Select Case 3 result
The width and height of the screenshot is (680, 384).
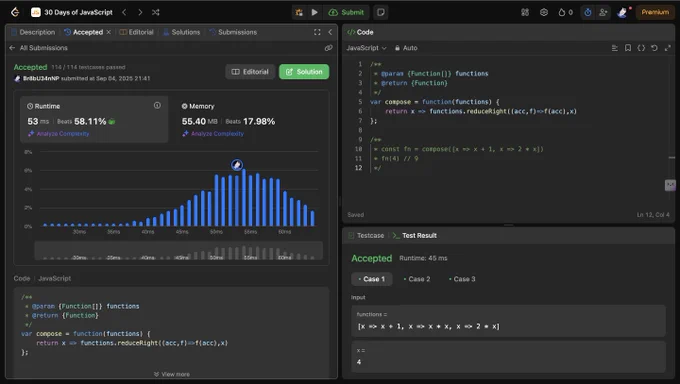pos(462,279)
